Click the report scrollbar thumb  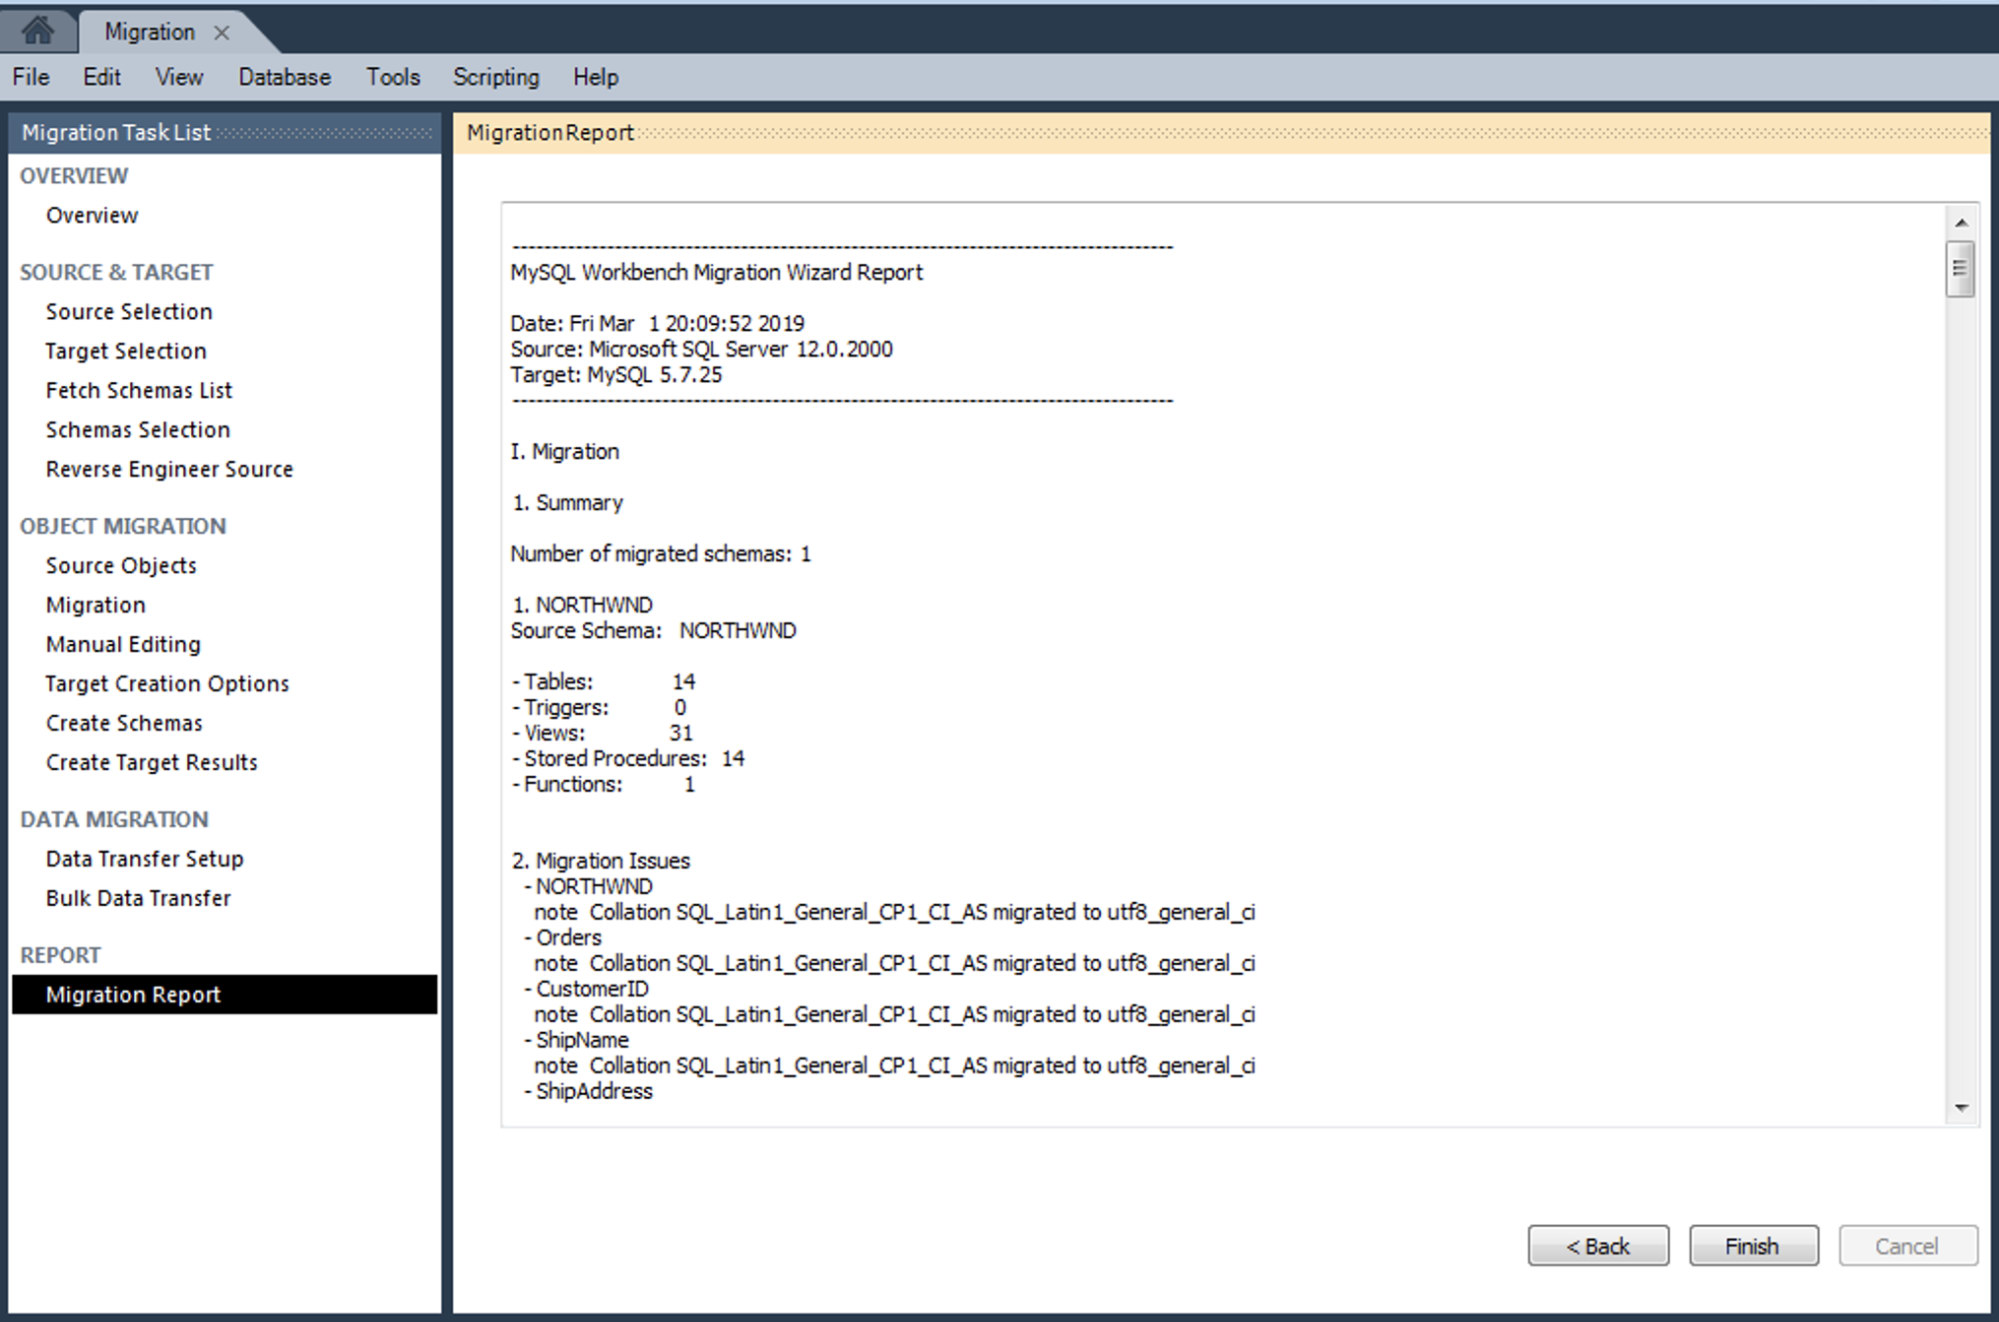pyautogui.click(x=1960, y=269)
